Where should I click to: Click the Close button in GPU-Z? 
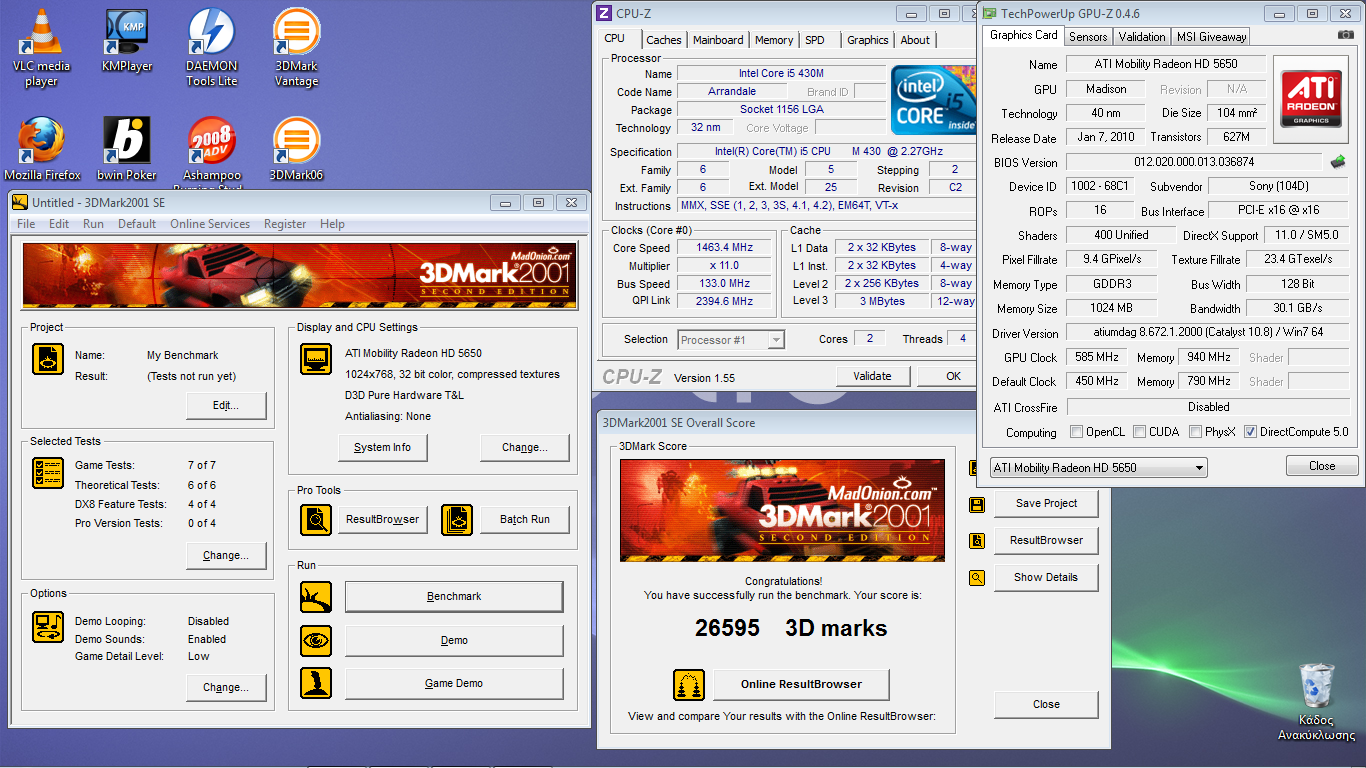pos(1322,466)
